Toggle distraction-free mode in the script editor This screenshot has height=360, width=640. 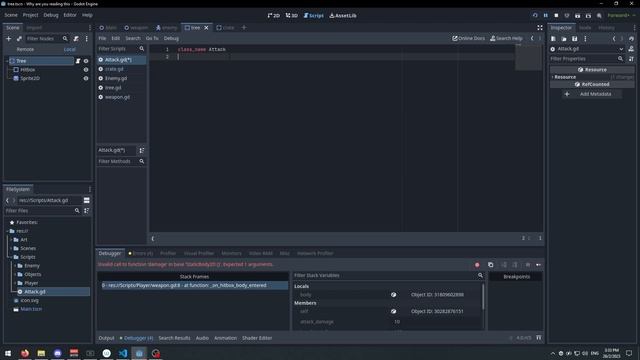[x=540, y=27]
